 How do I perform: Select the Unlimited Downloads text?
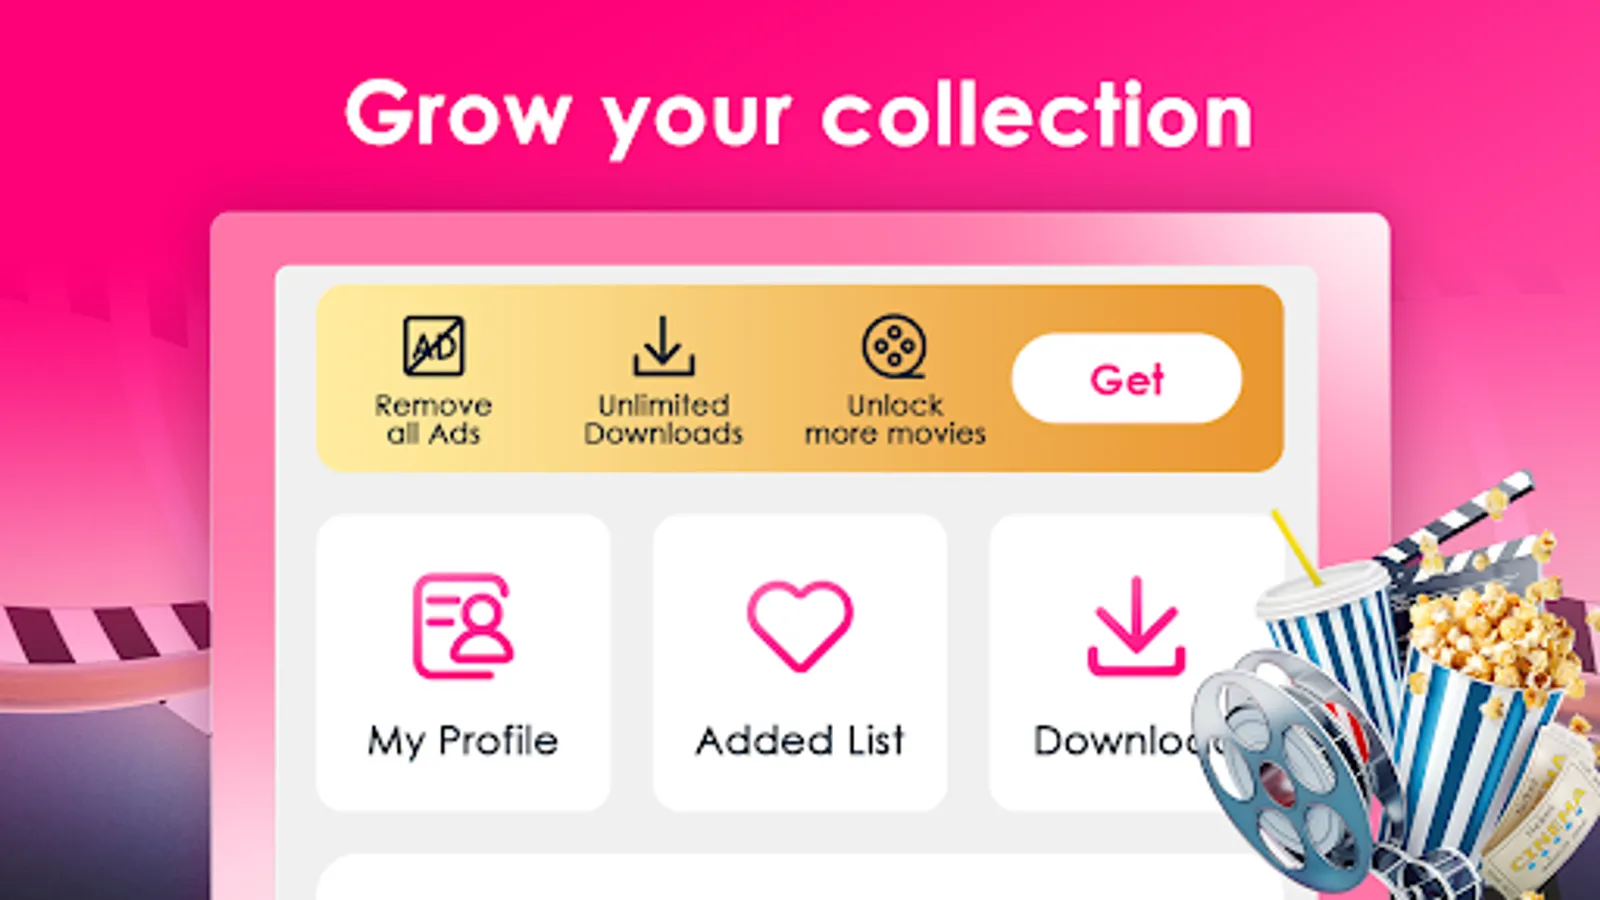pyautogui.click(x=663, y=419)
